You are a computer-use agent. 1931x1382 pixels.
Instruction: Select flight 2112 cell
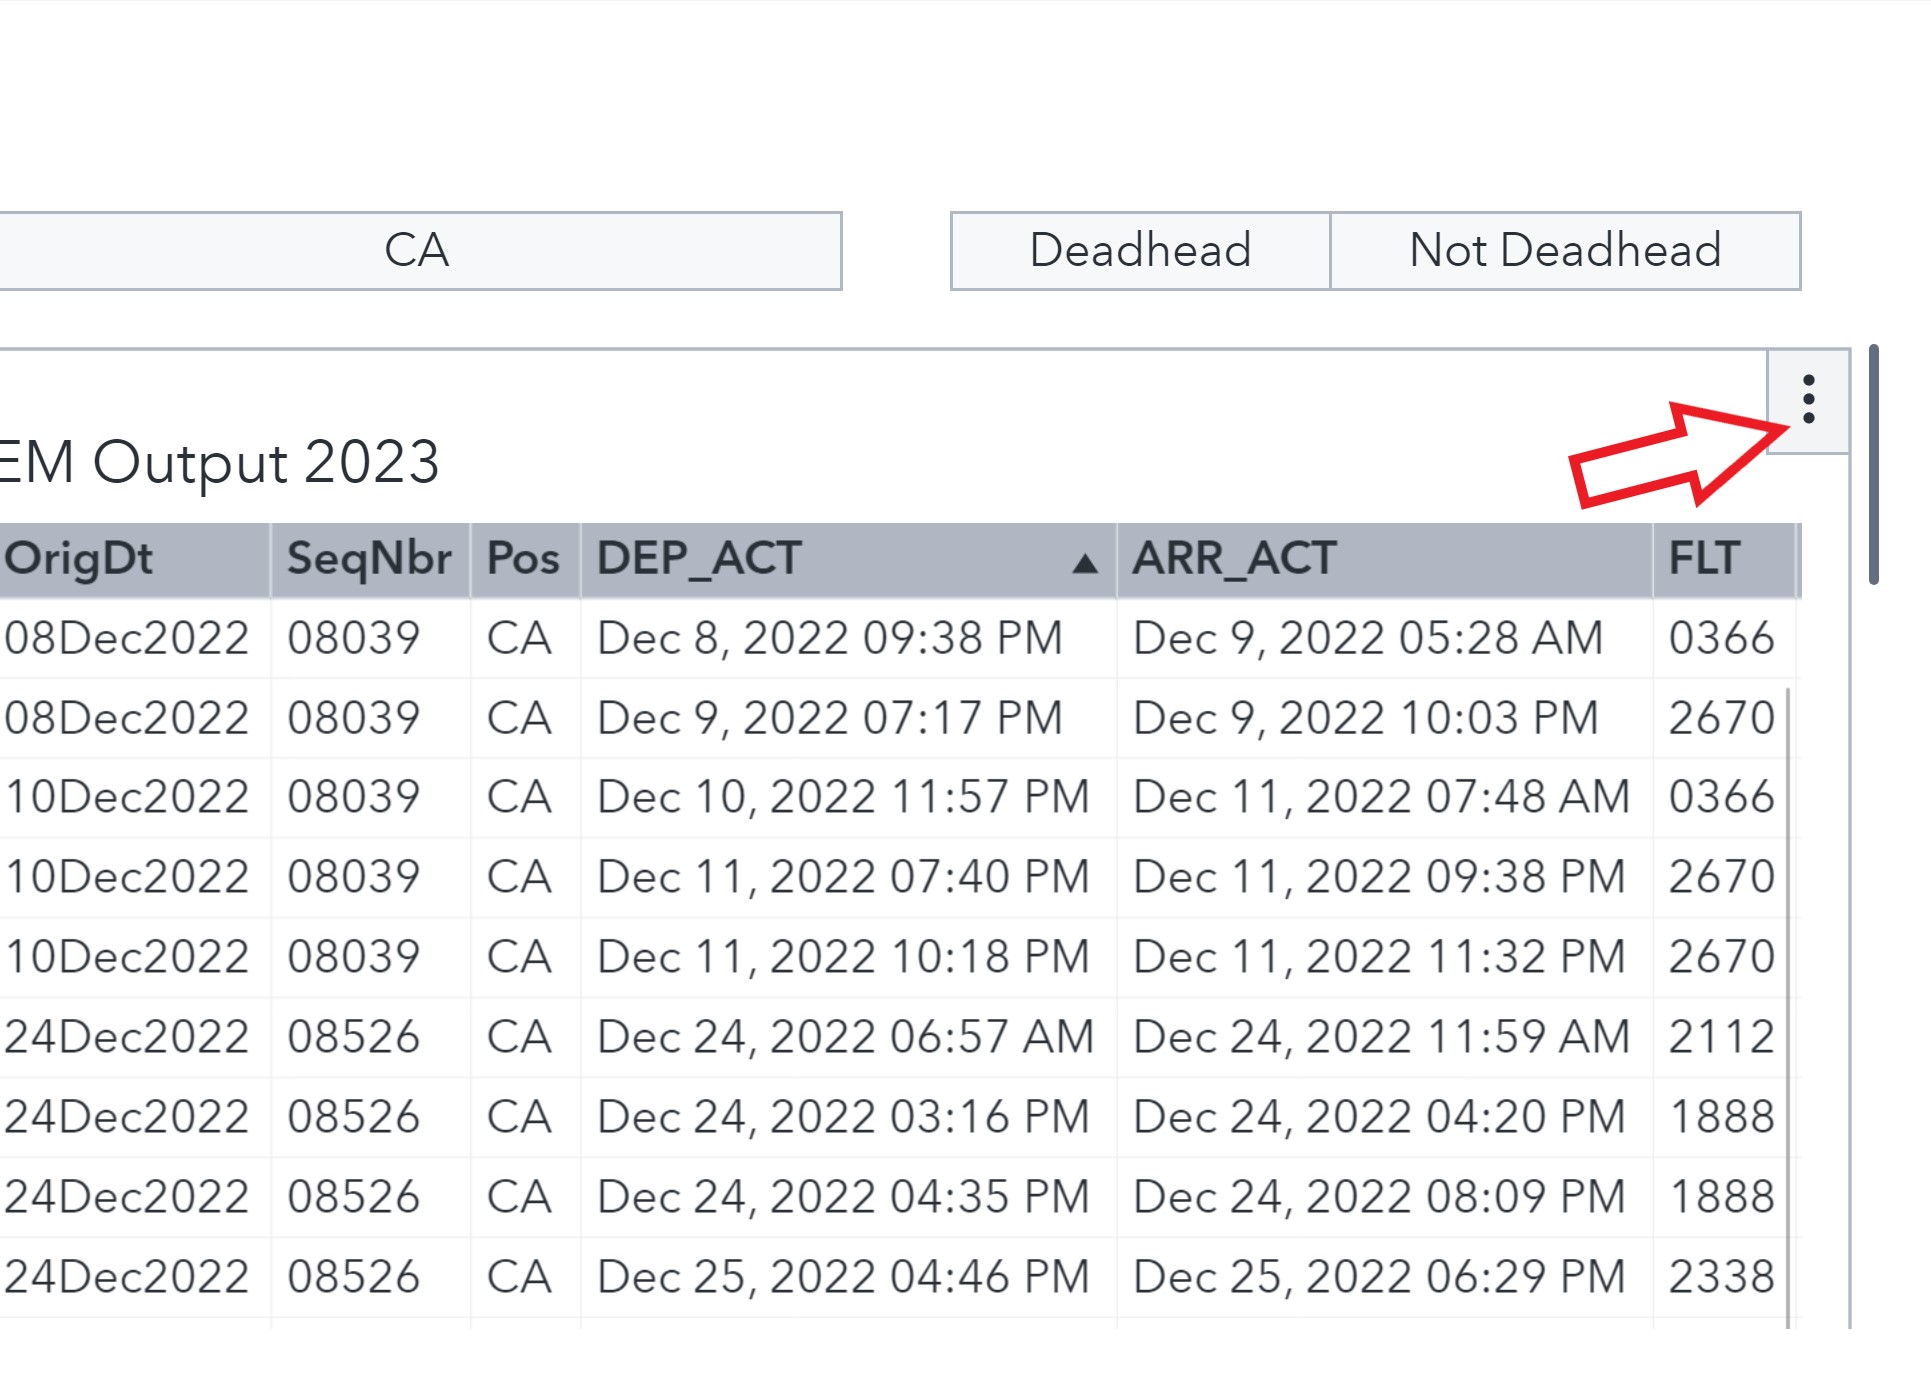pos(1721,1037)
